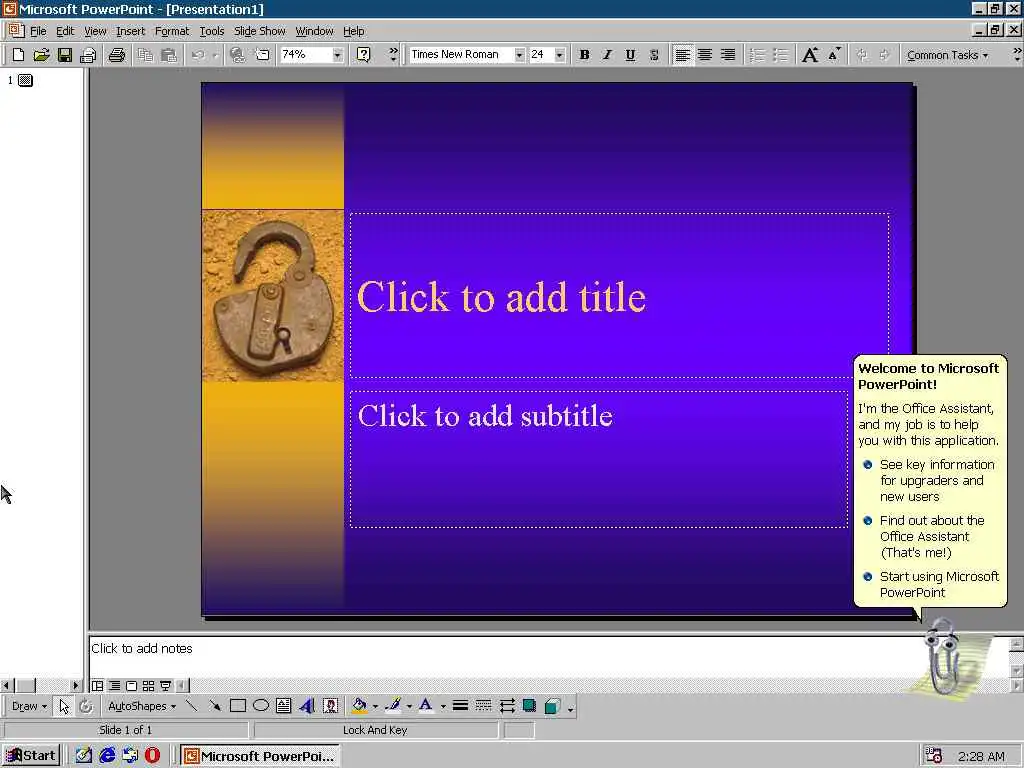Start Slide Show view button
This screenshot has width=1024, height=768.
[x=165, y=686]
